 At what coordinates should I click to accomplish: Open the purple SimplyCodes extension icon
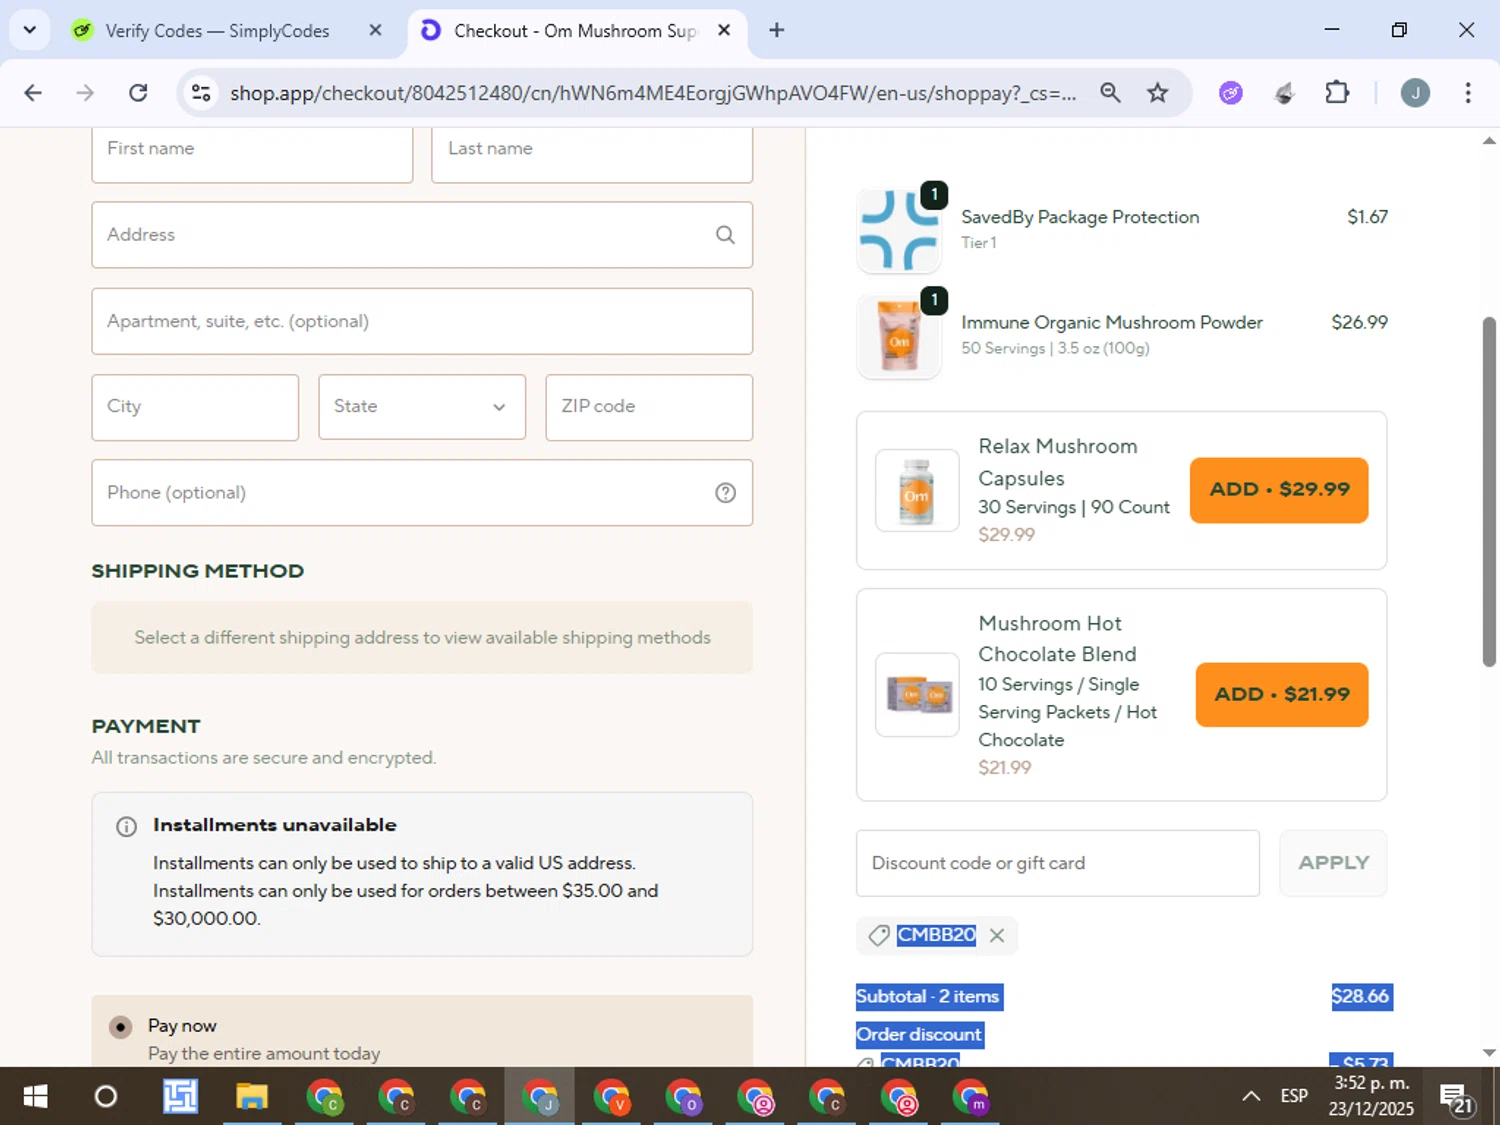pyautogui.click(x=1231, y=93)
